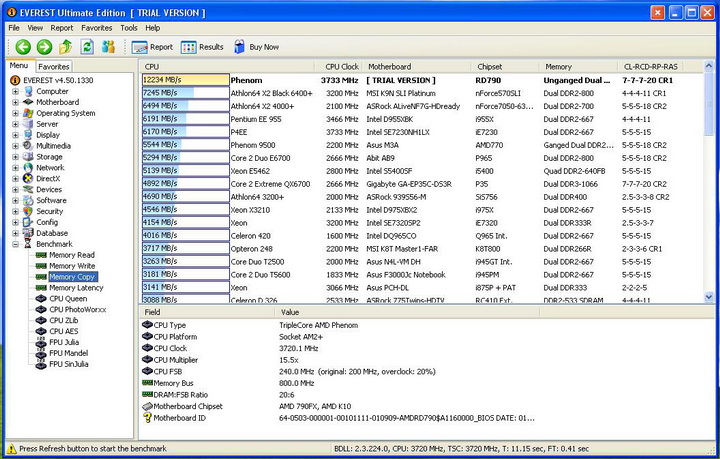The width and height of the screenshot is (720, 459).
Task: Click the Buy Now button
Action: click(x=256, y=47)
